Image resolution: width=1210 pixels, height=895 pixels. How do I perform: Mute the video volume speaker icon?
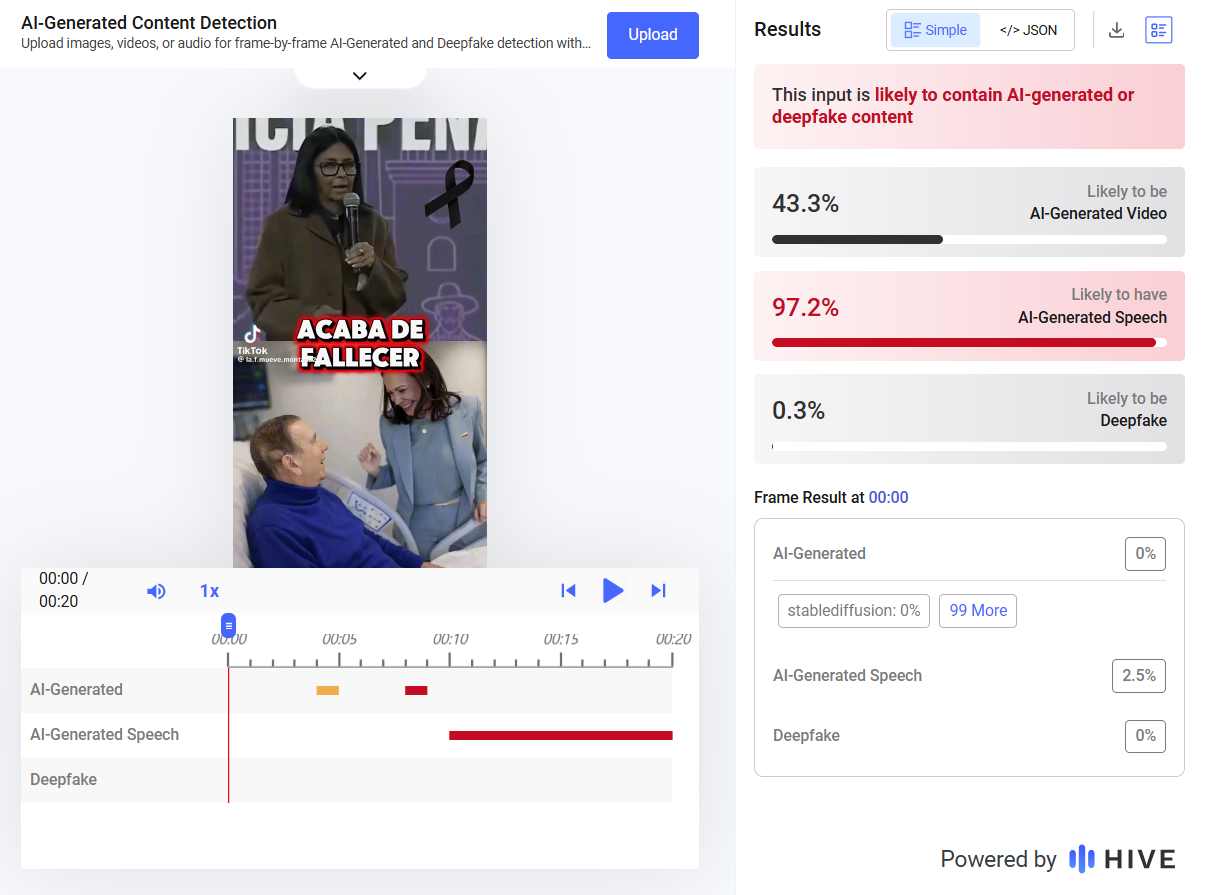tap(156, 591)
